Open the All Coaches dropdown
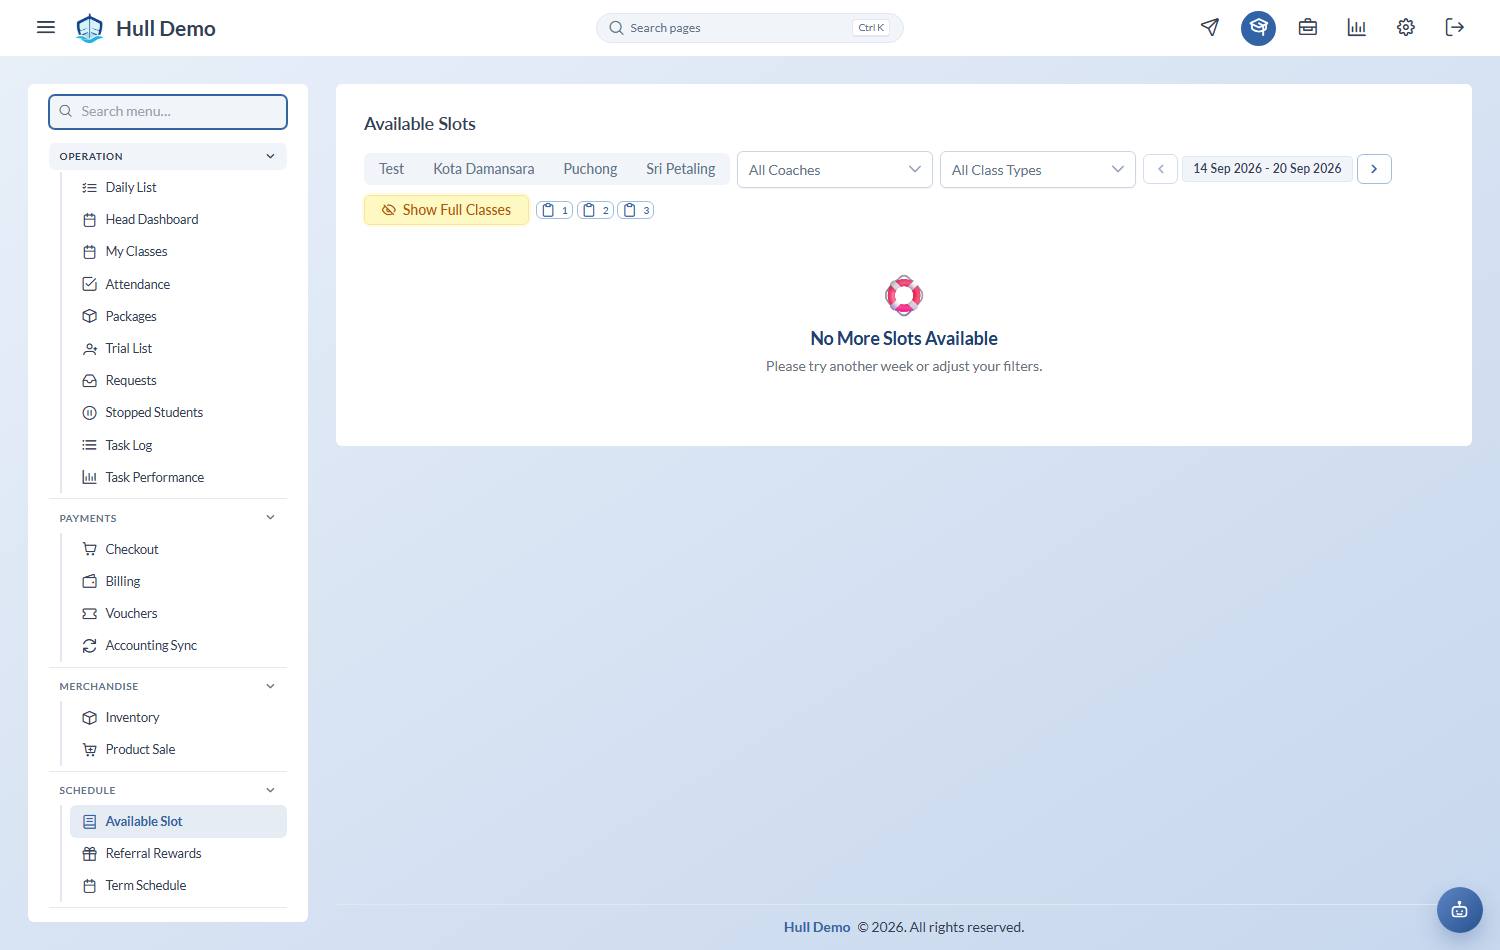Image resolution: width=1500 pixels, height=950 pixels. pyautogui.click(x=835, y=170)
